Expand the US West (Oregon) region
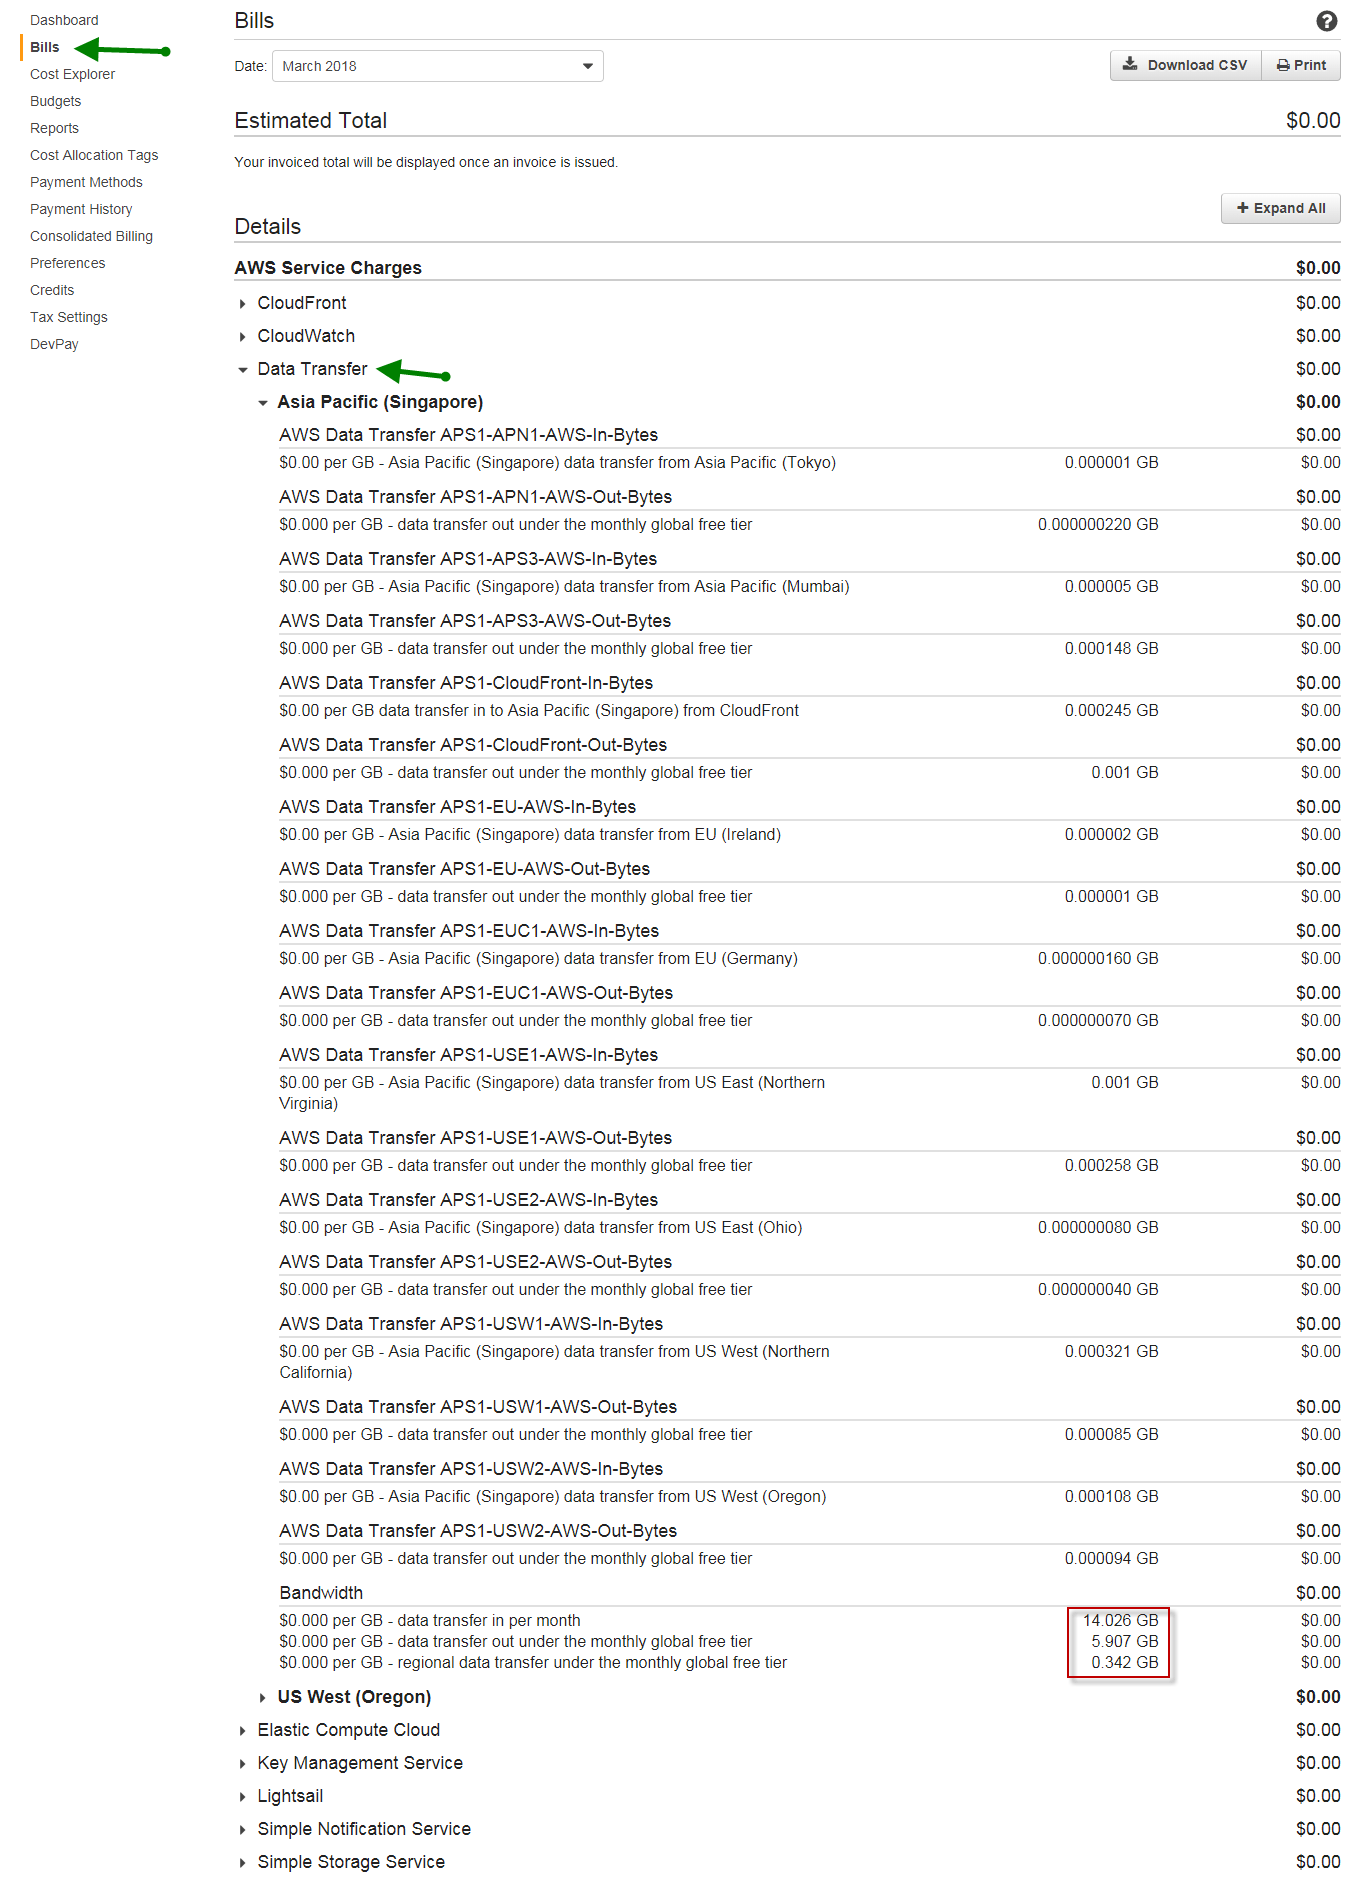Viewport: 1350px width, 1886px height. coord(344,1697)
